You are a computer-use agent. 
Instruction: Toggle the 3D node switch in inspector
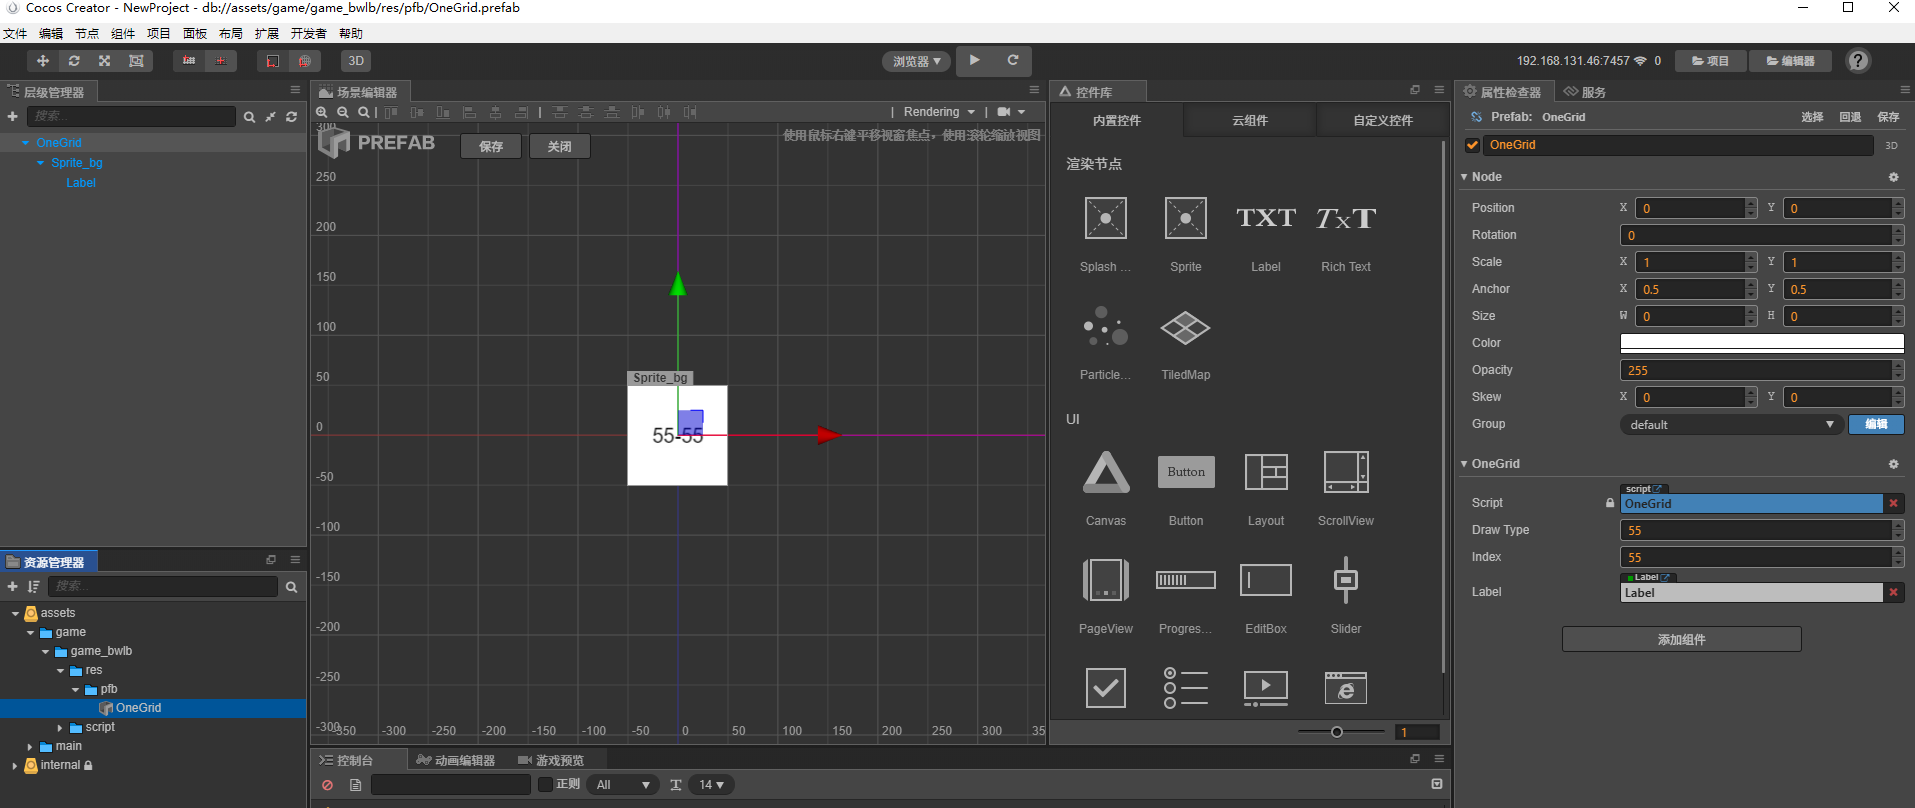pyautogui.click(x=1891, y=145)
